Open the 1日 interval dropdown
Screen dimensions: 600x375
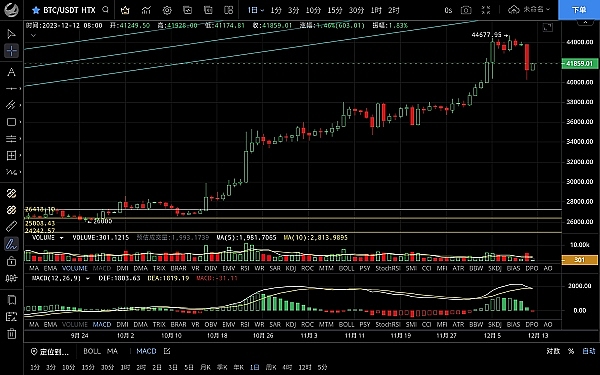pyautogui.click(x=256, y=10)
